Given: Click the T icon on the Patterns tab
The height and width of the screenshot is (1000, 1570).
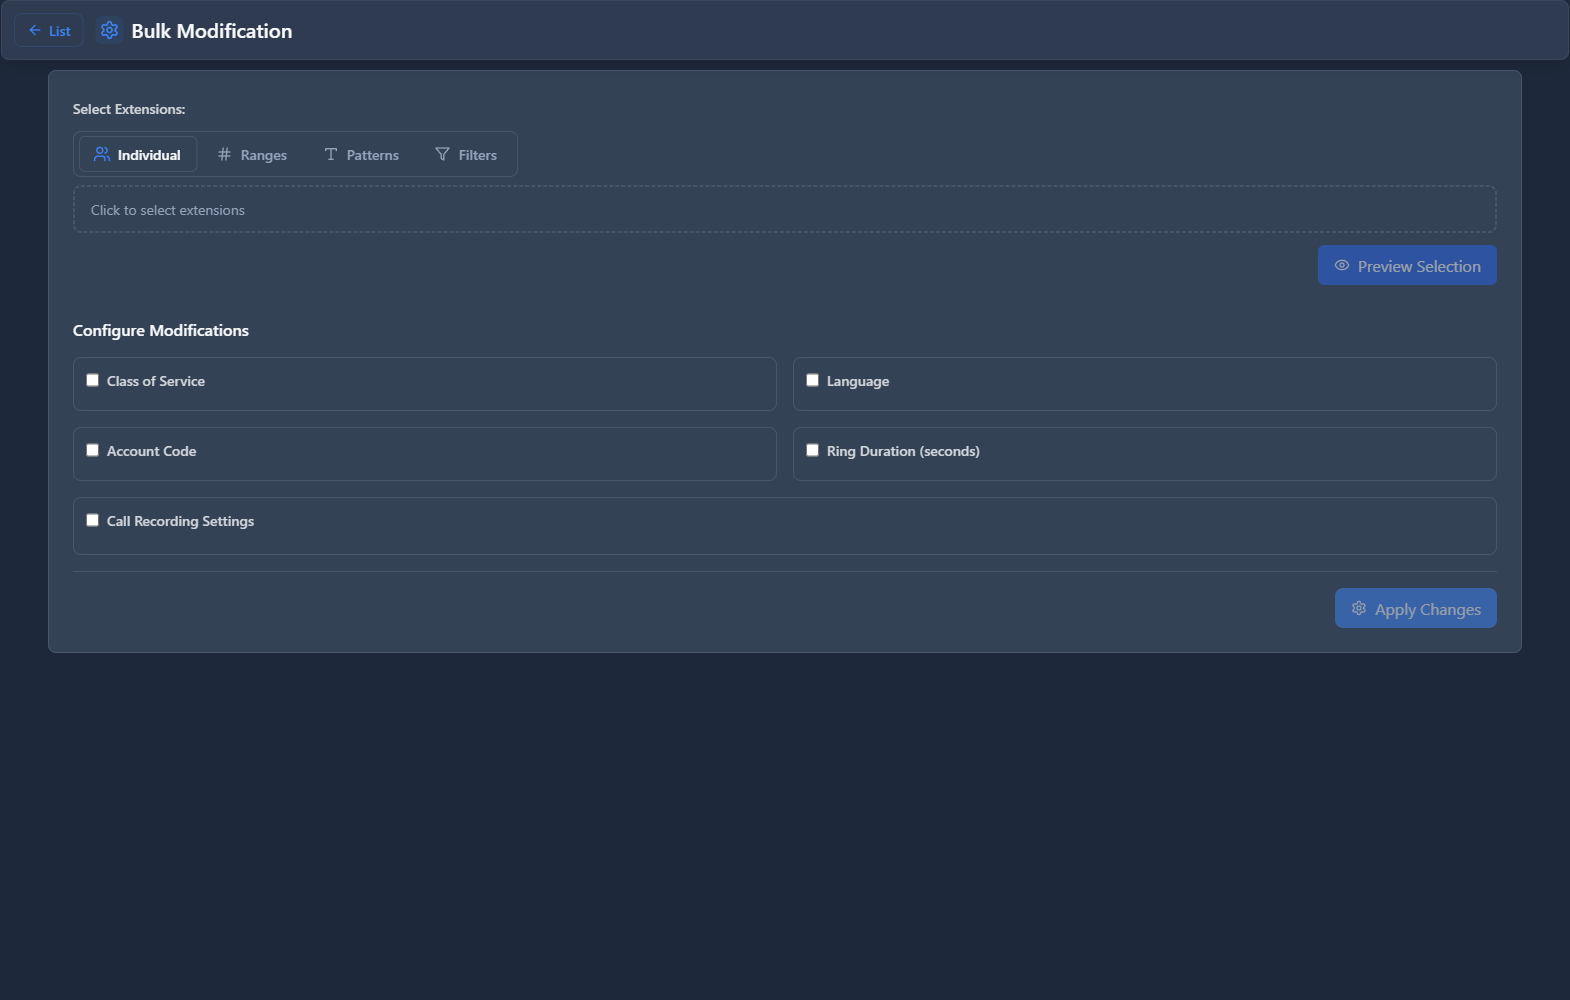Looking at the screenshot, I should point(331,155).
